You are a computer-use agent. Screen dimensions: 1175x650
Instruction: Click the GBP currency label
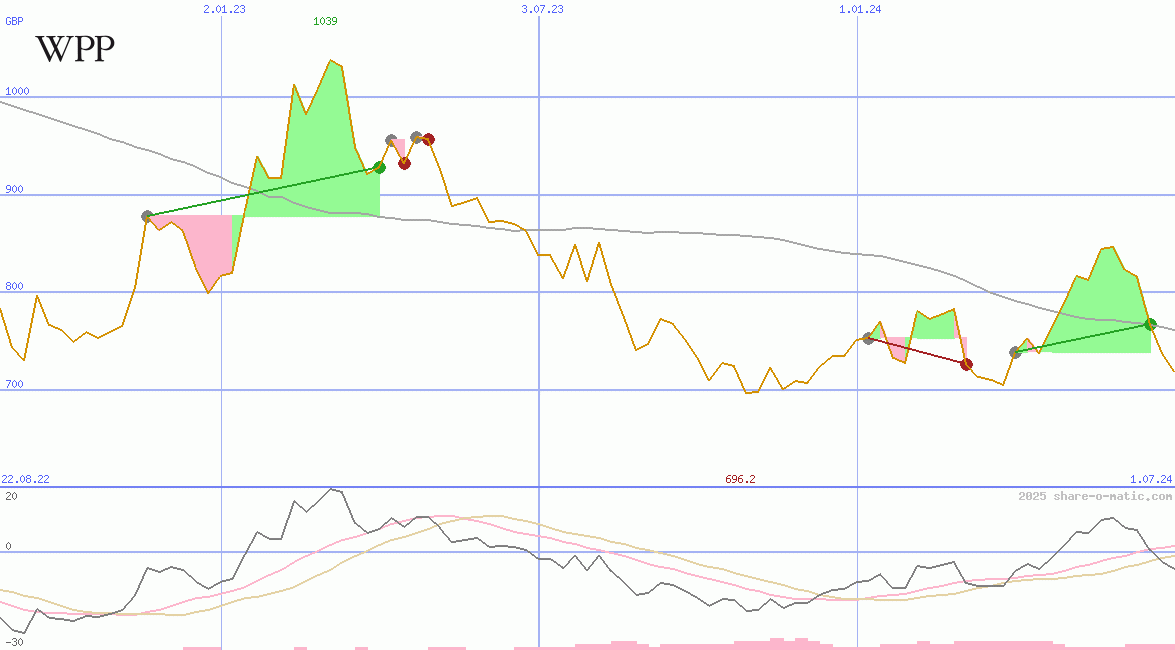pos(13,21)
